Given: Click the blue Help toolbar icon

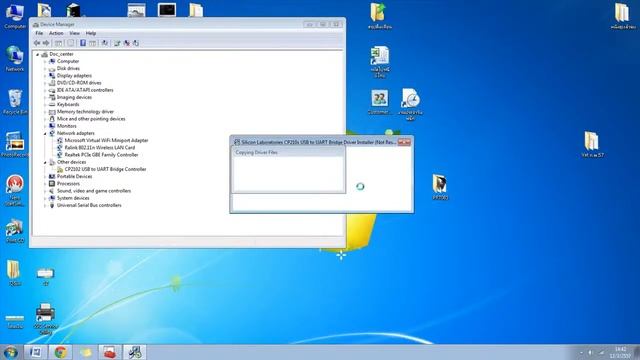Looking at the screenshot, I should 83,43.
